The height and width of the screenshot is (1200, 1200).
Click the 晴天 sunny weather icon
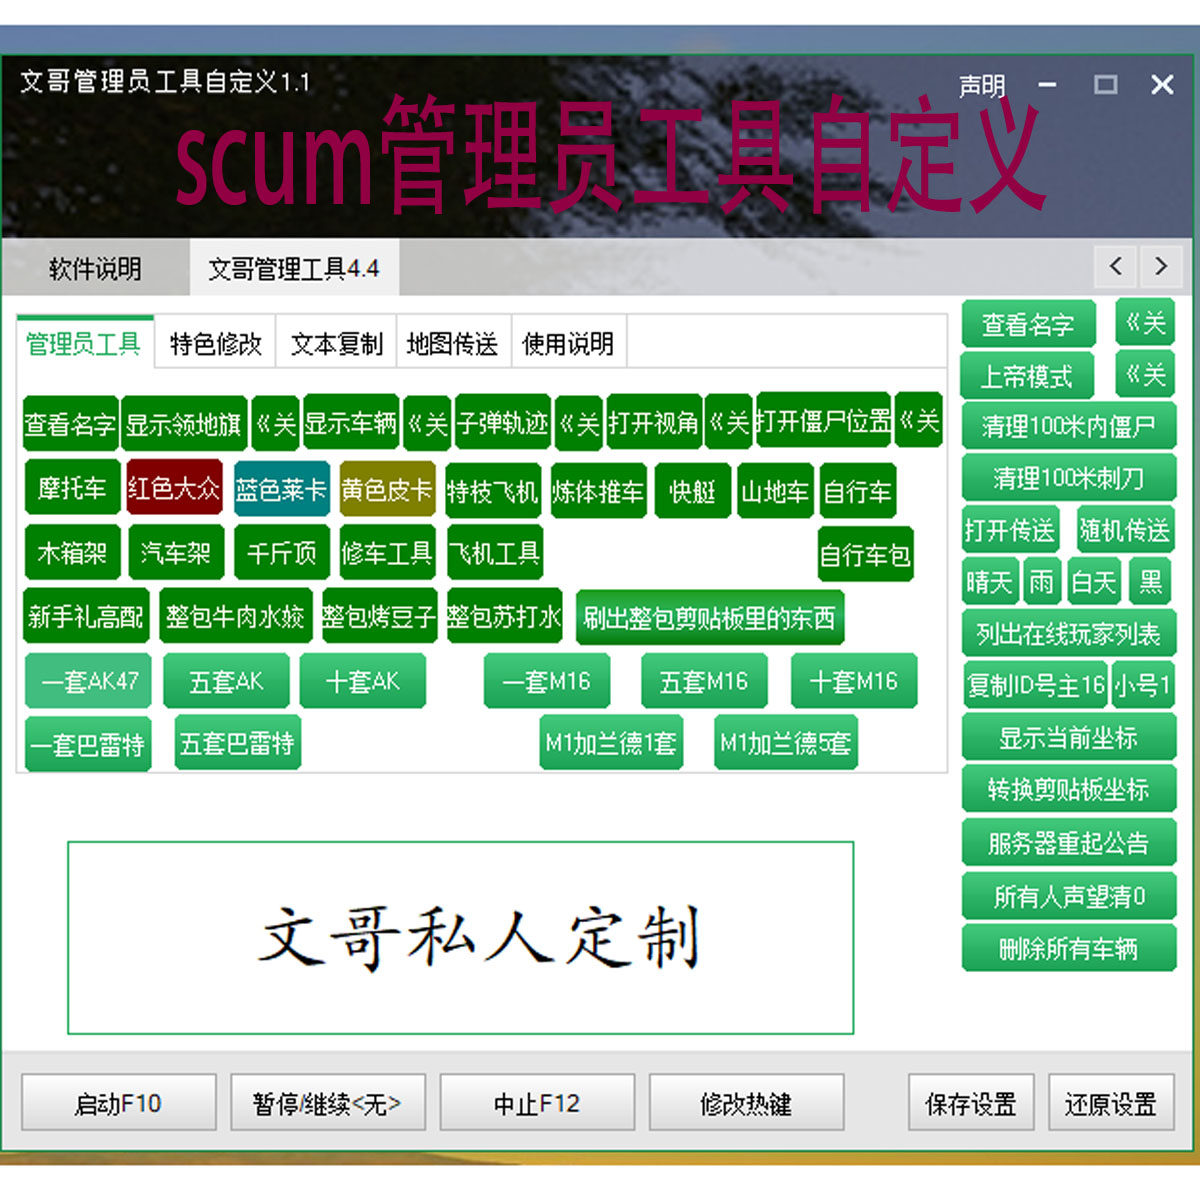coord(988,581)
